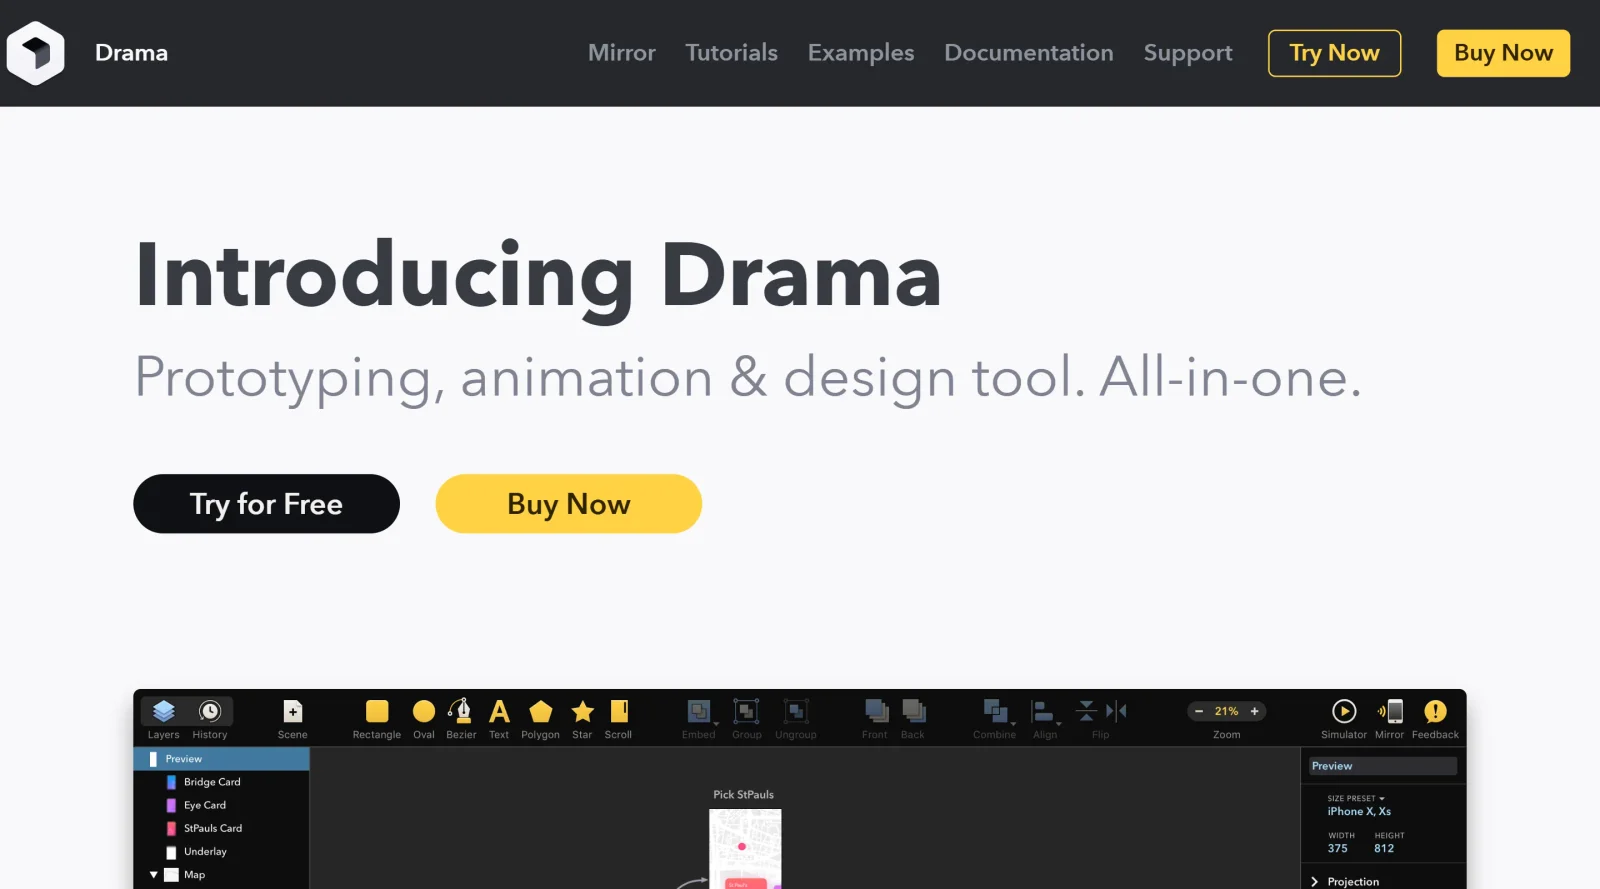Click Buy Now in the header
Image resolution: width=1600 pixels, height=889 pixels.
click(x=1503, y=53)
